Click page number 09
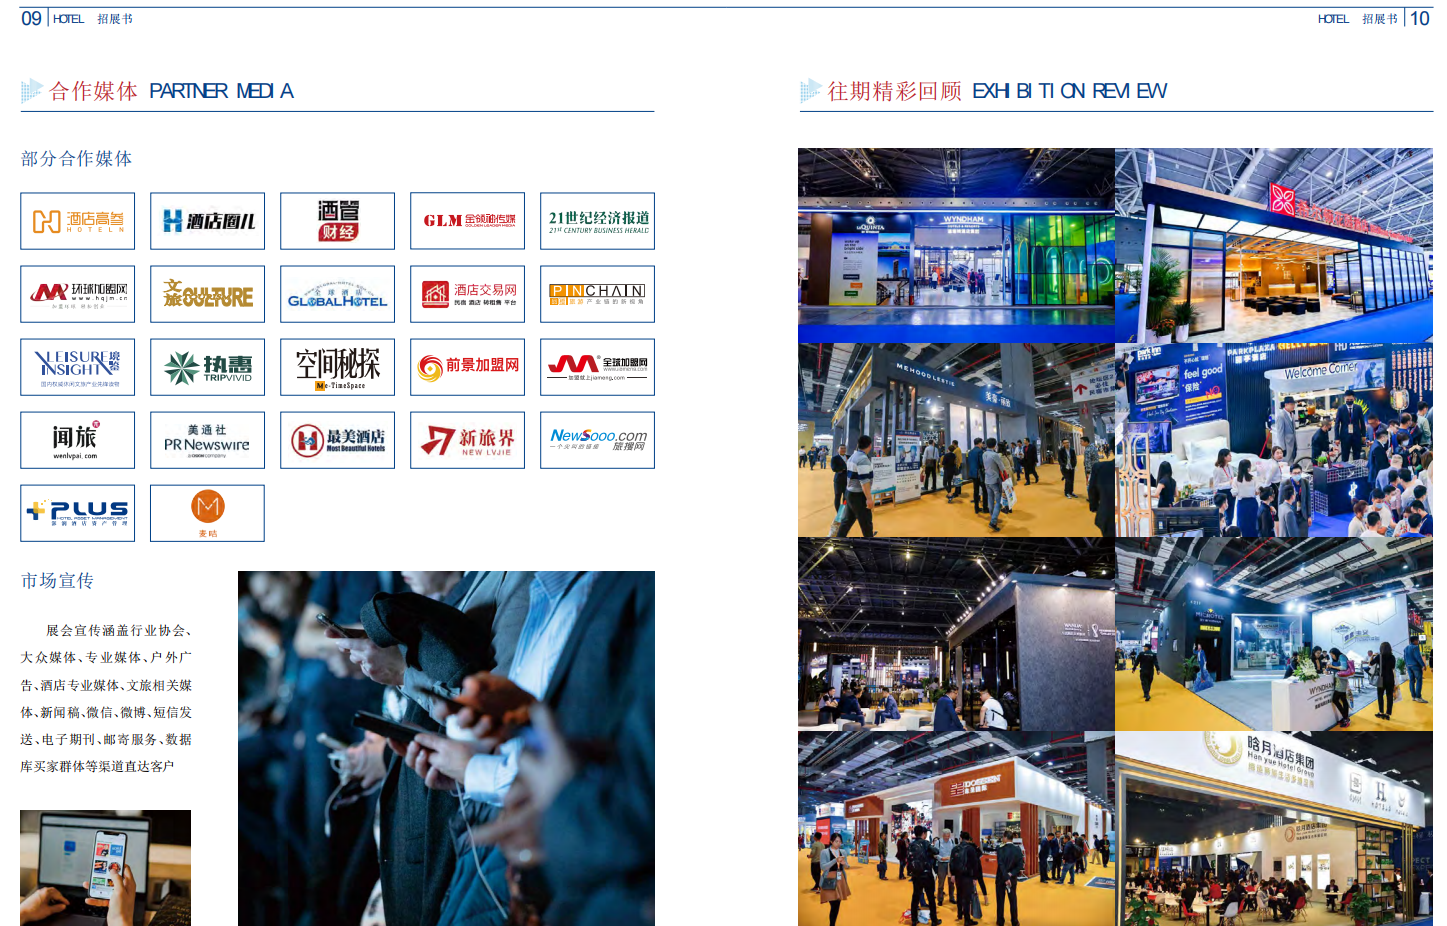The height and width of the screenshot is (926, 1447). [x=31, y=18]
